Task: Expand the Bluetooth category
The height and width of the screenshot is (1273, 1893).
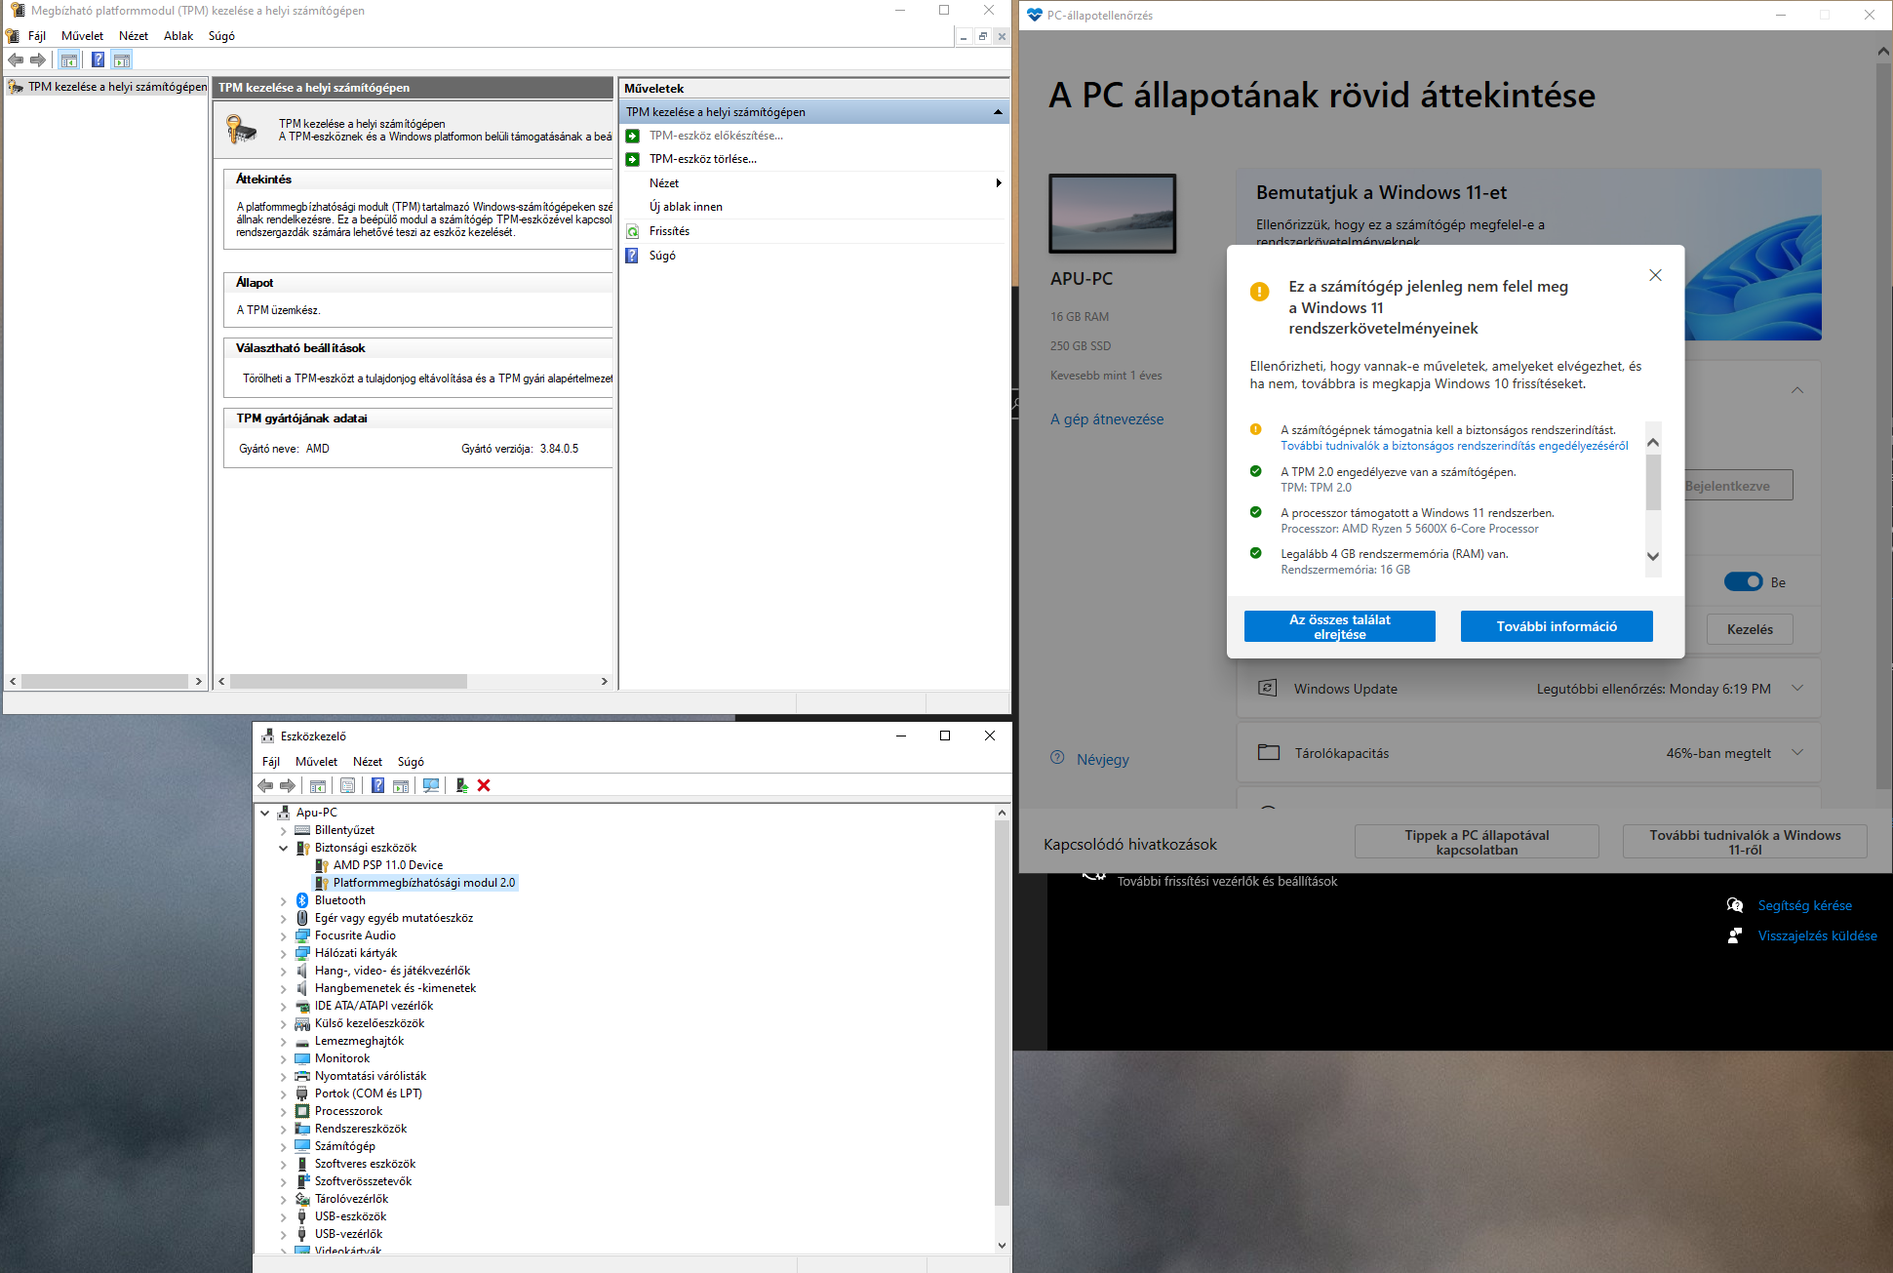Action: click(284, 901)
